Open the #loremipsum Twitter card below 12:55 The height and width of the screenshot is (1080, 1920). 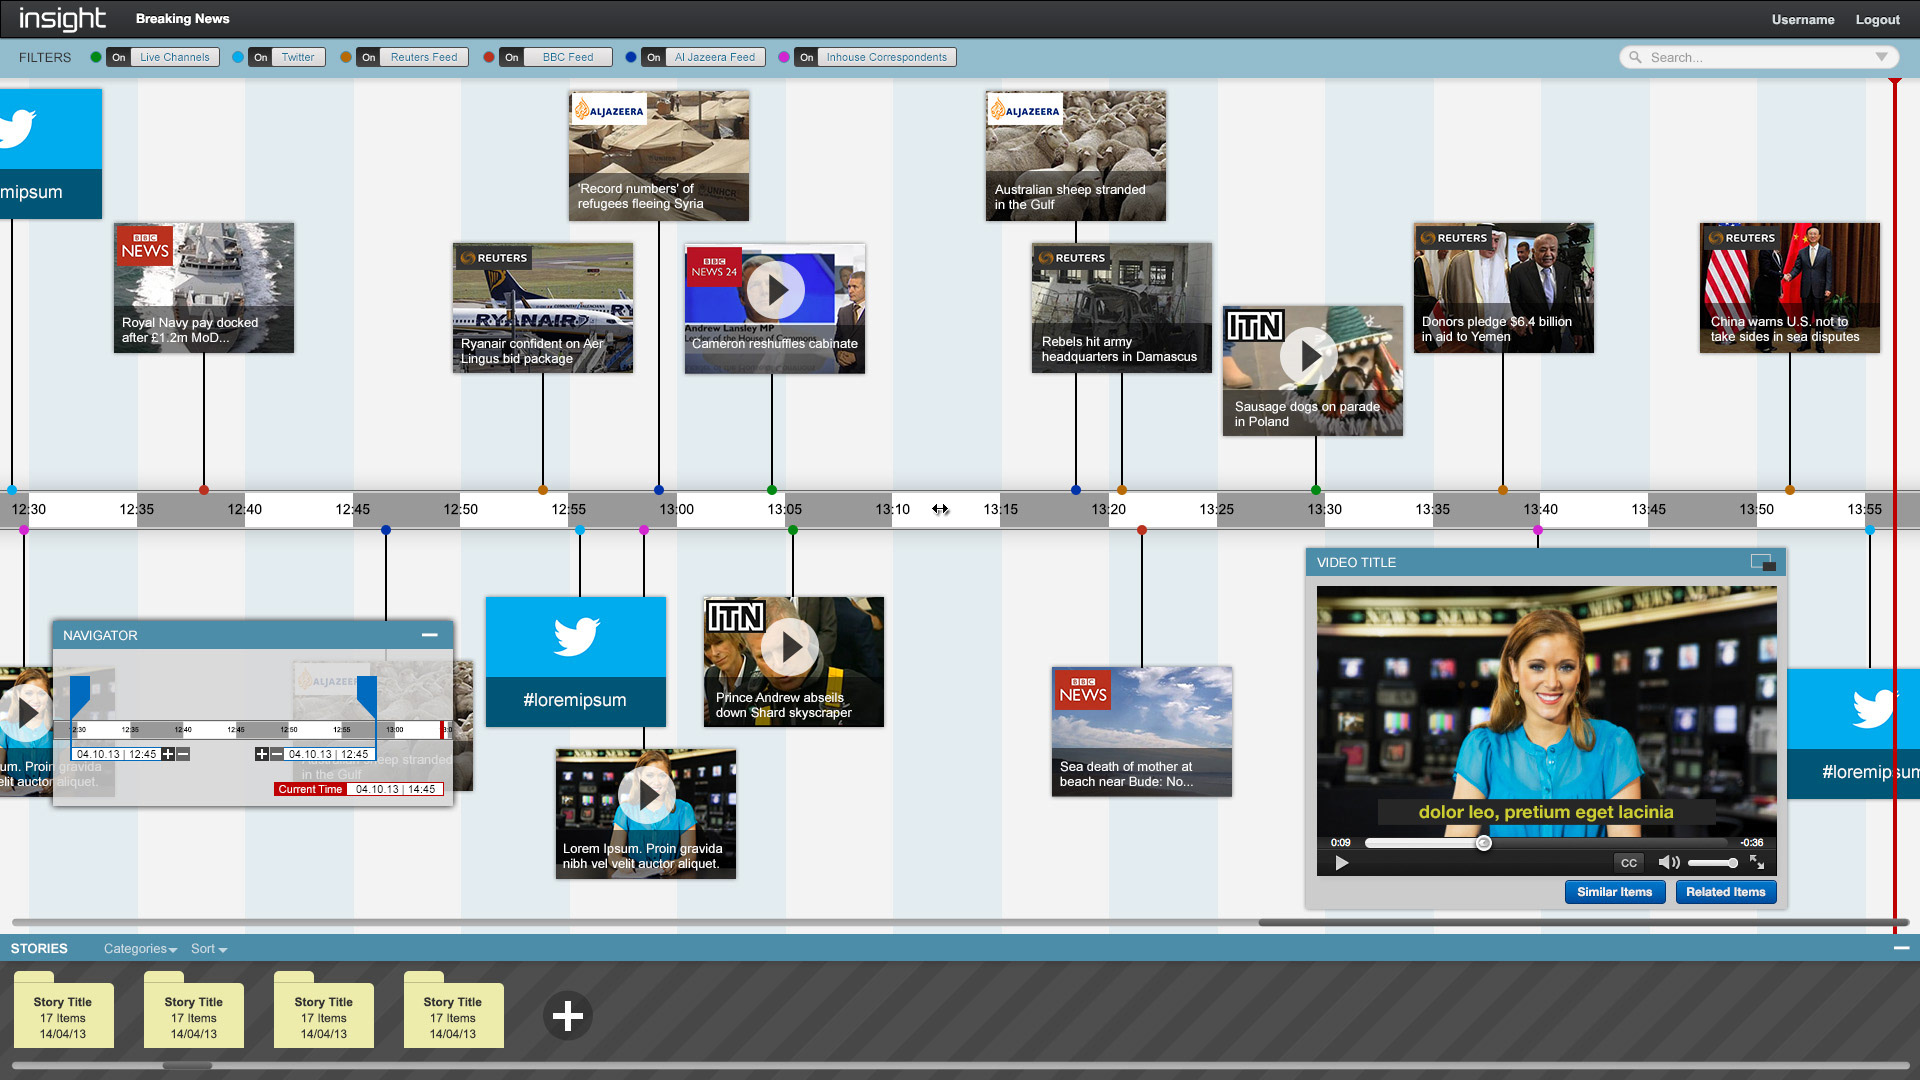pyautogui.click(x=575, y=662)
